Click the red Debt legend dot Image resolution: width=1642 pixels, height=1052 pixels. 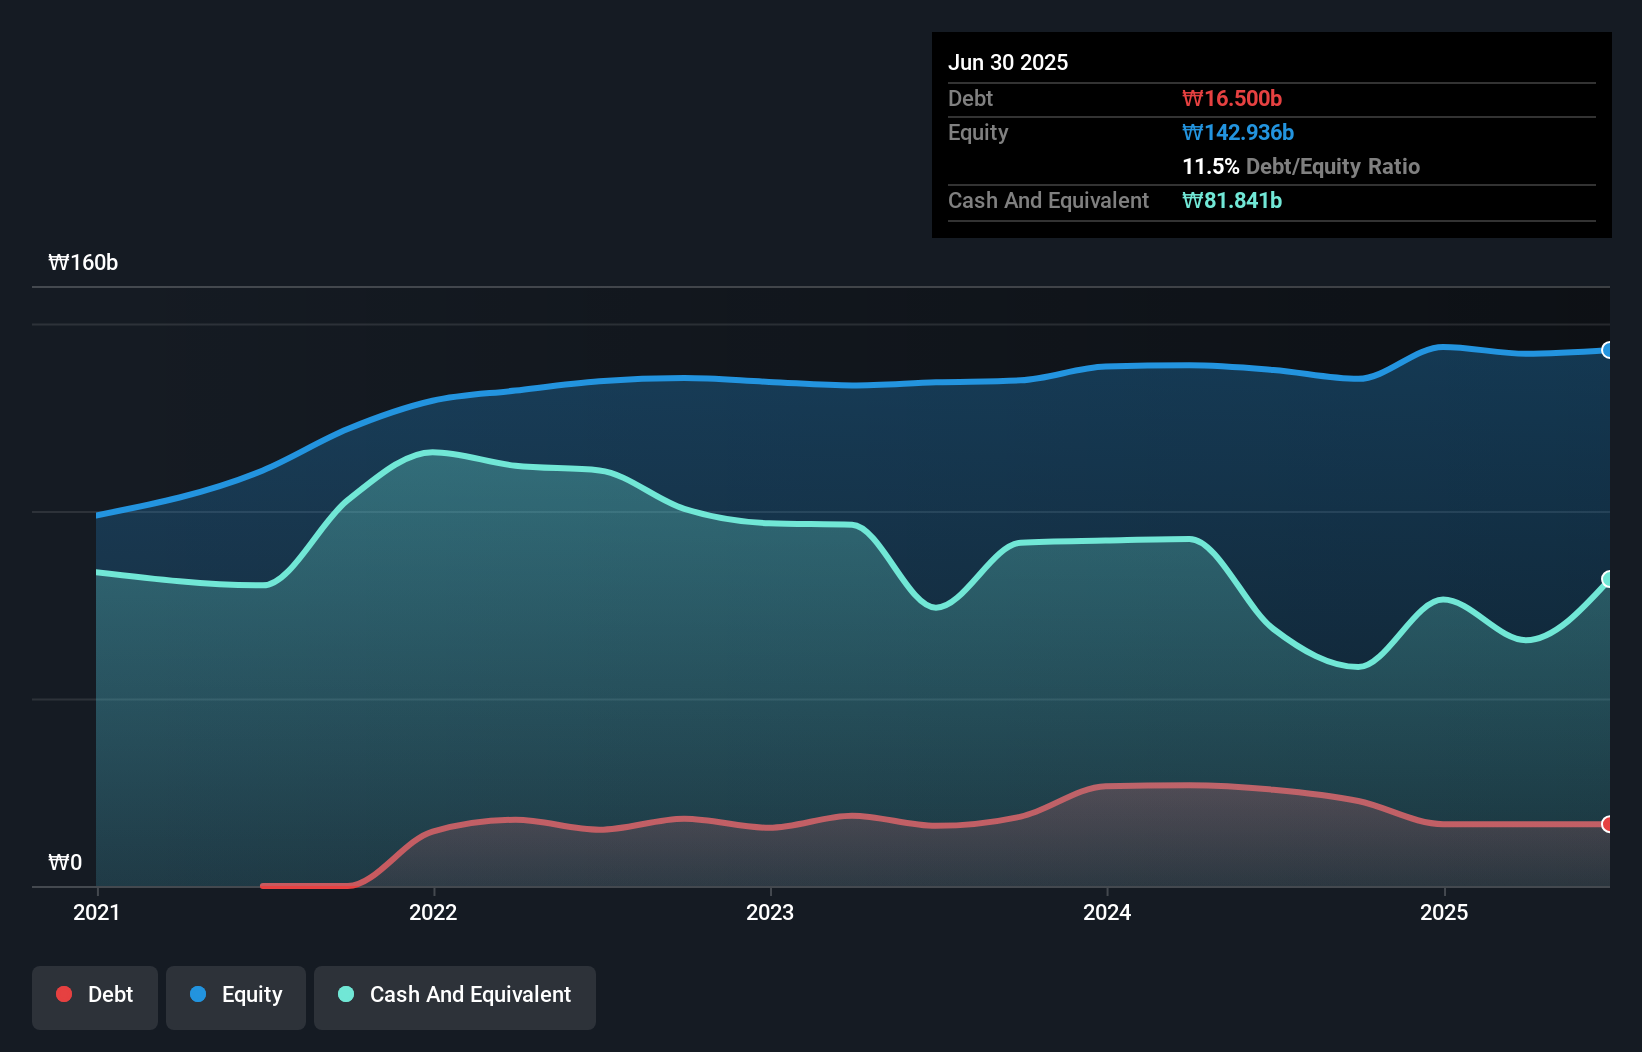click(x=64, y=994)
